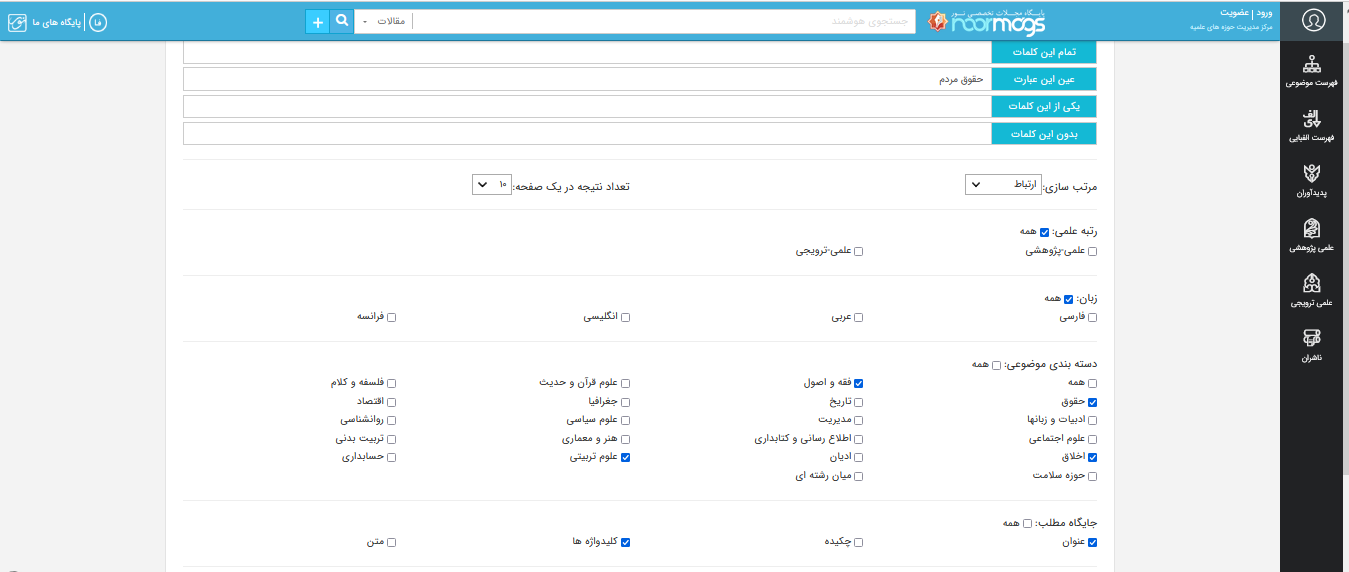Open علمی پژوهشی sidebar icon
Image resolution: width=1349 pixels, height=572 pixels.
tap(1314, 231)
